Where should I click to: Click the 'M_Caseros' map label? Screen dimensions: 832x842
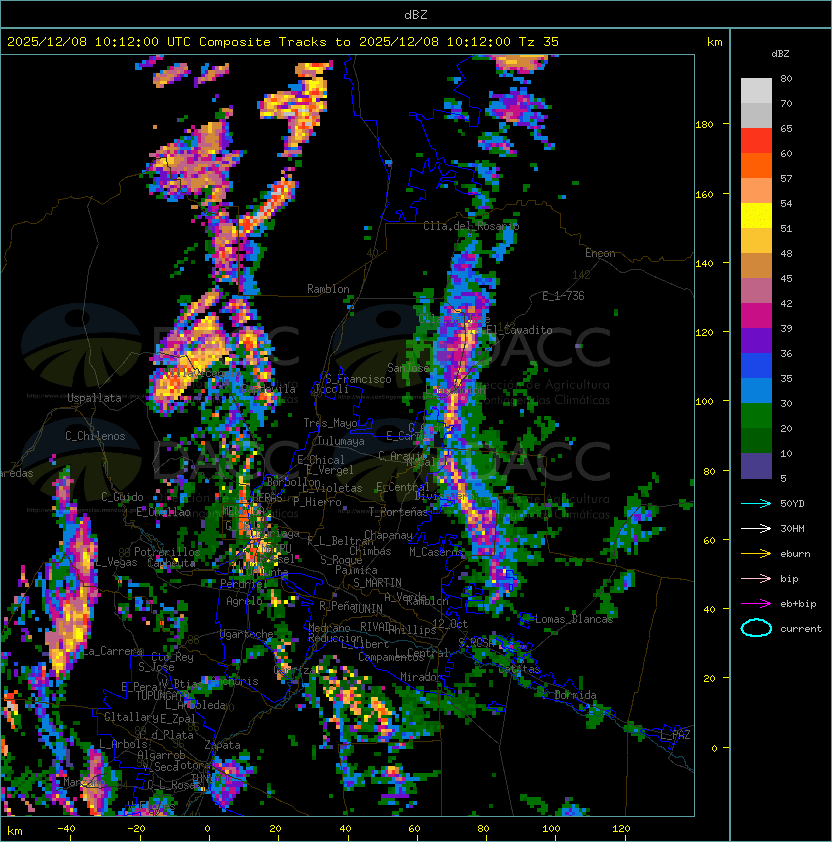(x=436, y=551)
